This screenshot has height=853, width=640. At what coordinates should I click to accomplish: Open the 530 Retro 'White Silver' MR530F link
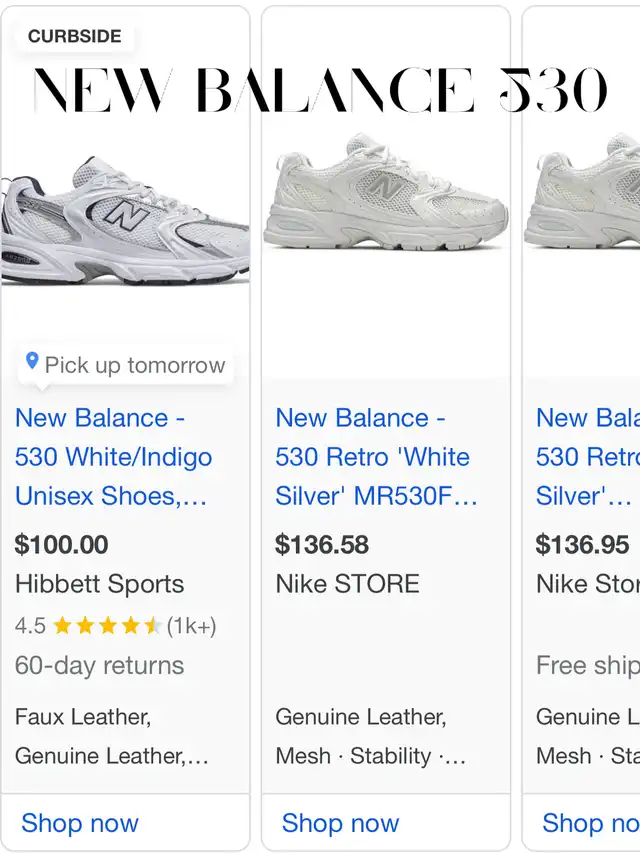click(x=376, y=457)
